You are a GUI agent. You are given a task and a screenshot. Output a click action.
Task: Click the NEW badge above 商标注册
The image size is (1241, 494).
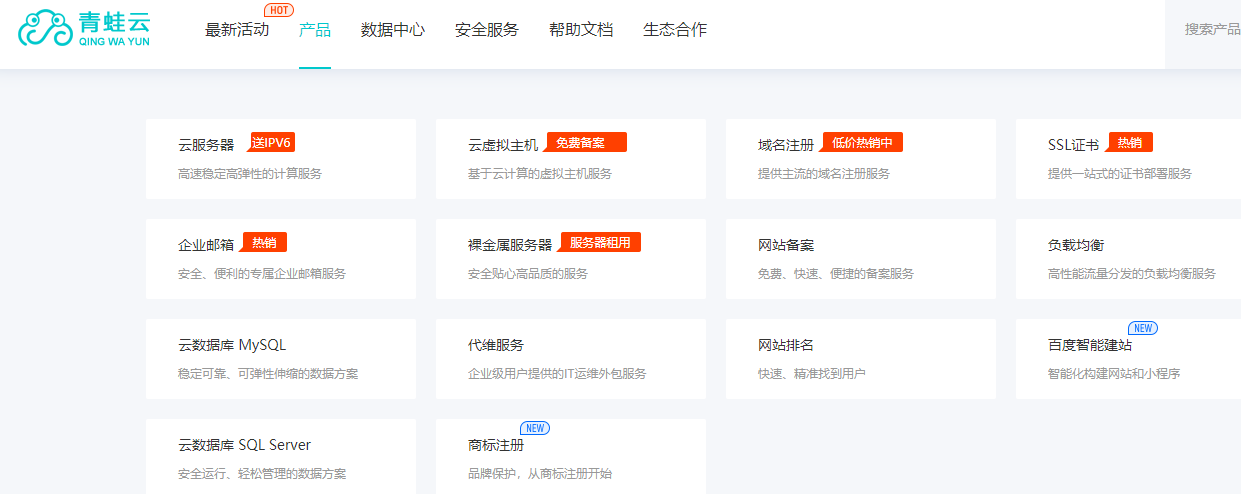coord(535,428)
